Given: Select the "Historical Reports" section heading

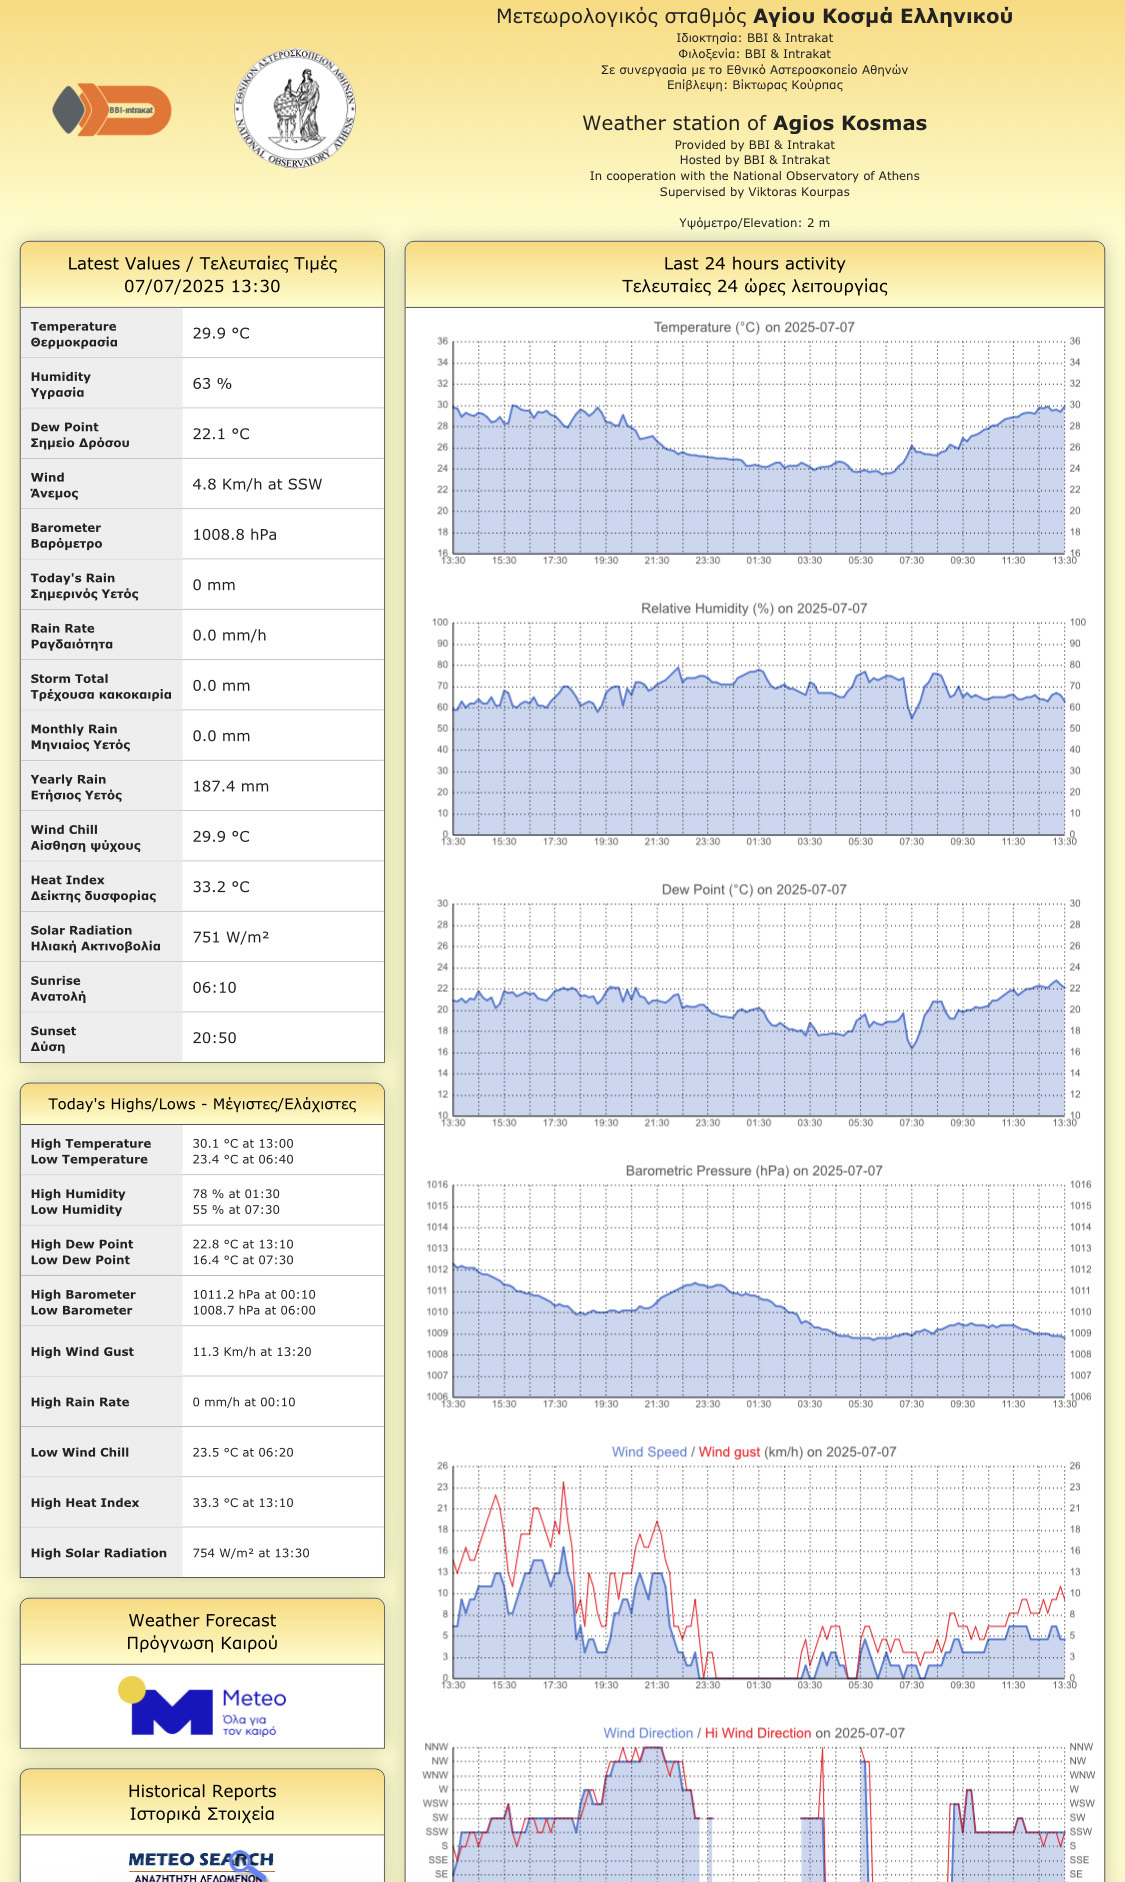Looking at the screenshot, I should (202, 1802).
